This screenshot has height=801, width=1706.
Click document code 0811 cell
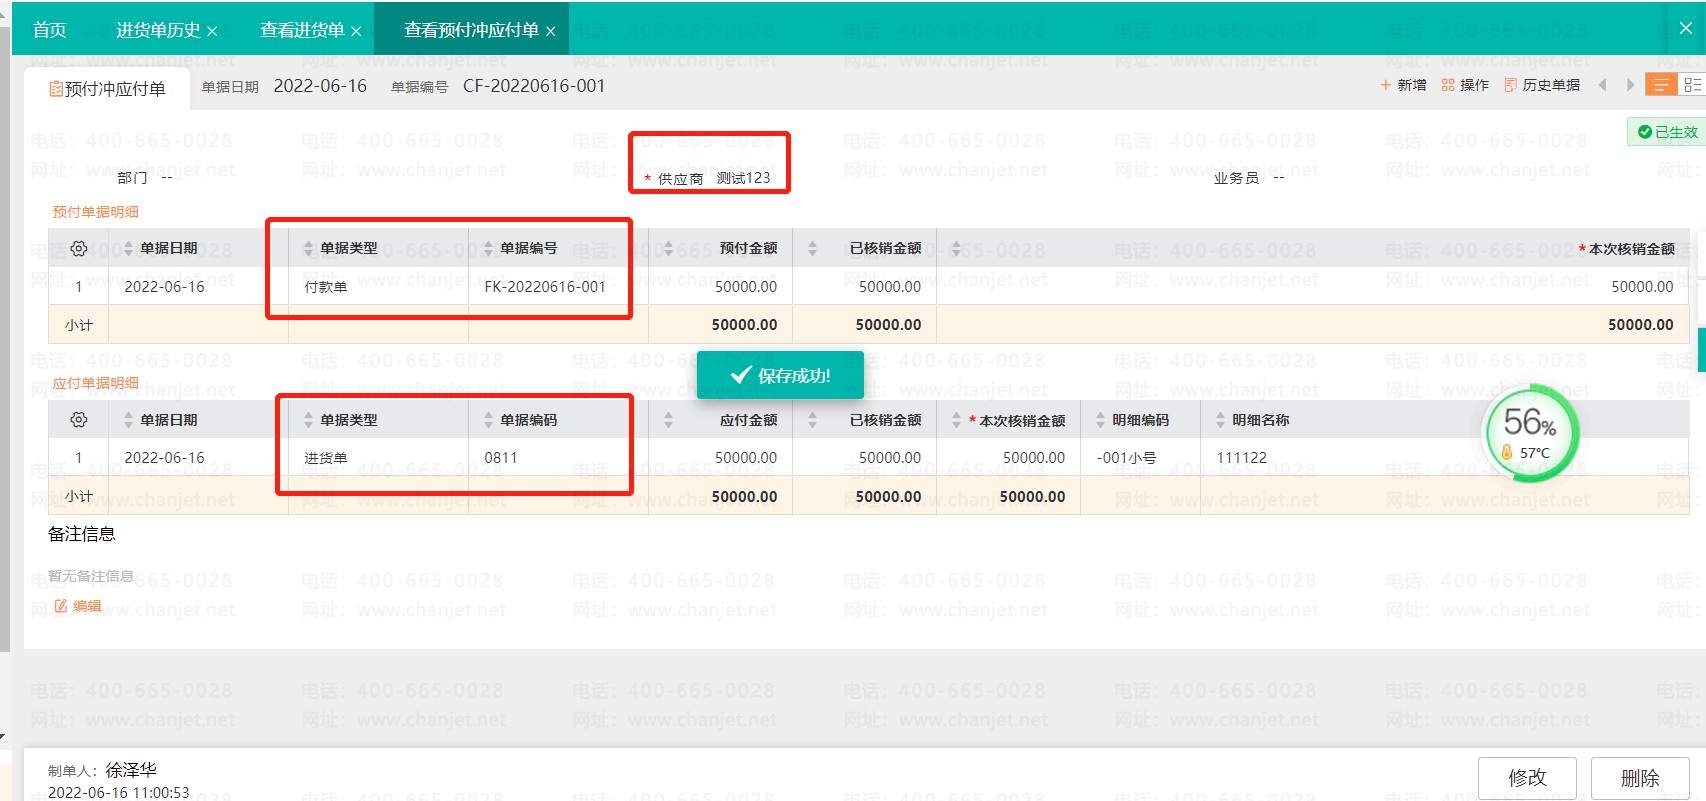[x=501, y=458]
